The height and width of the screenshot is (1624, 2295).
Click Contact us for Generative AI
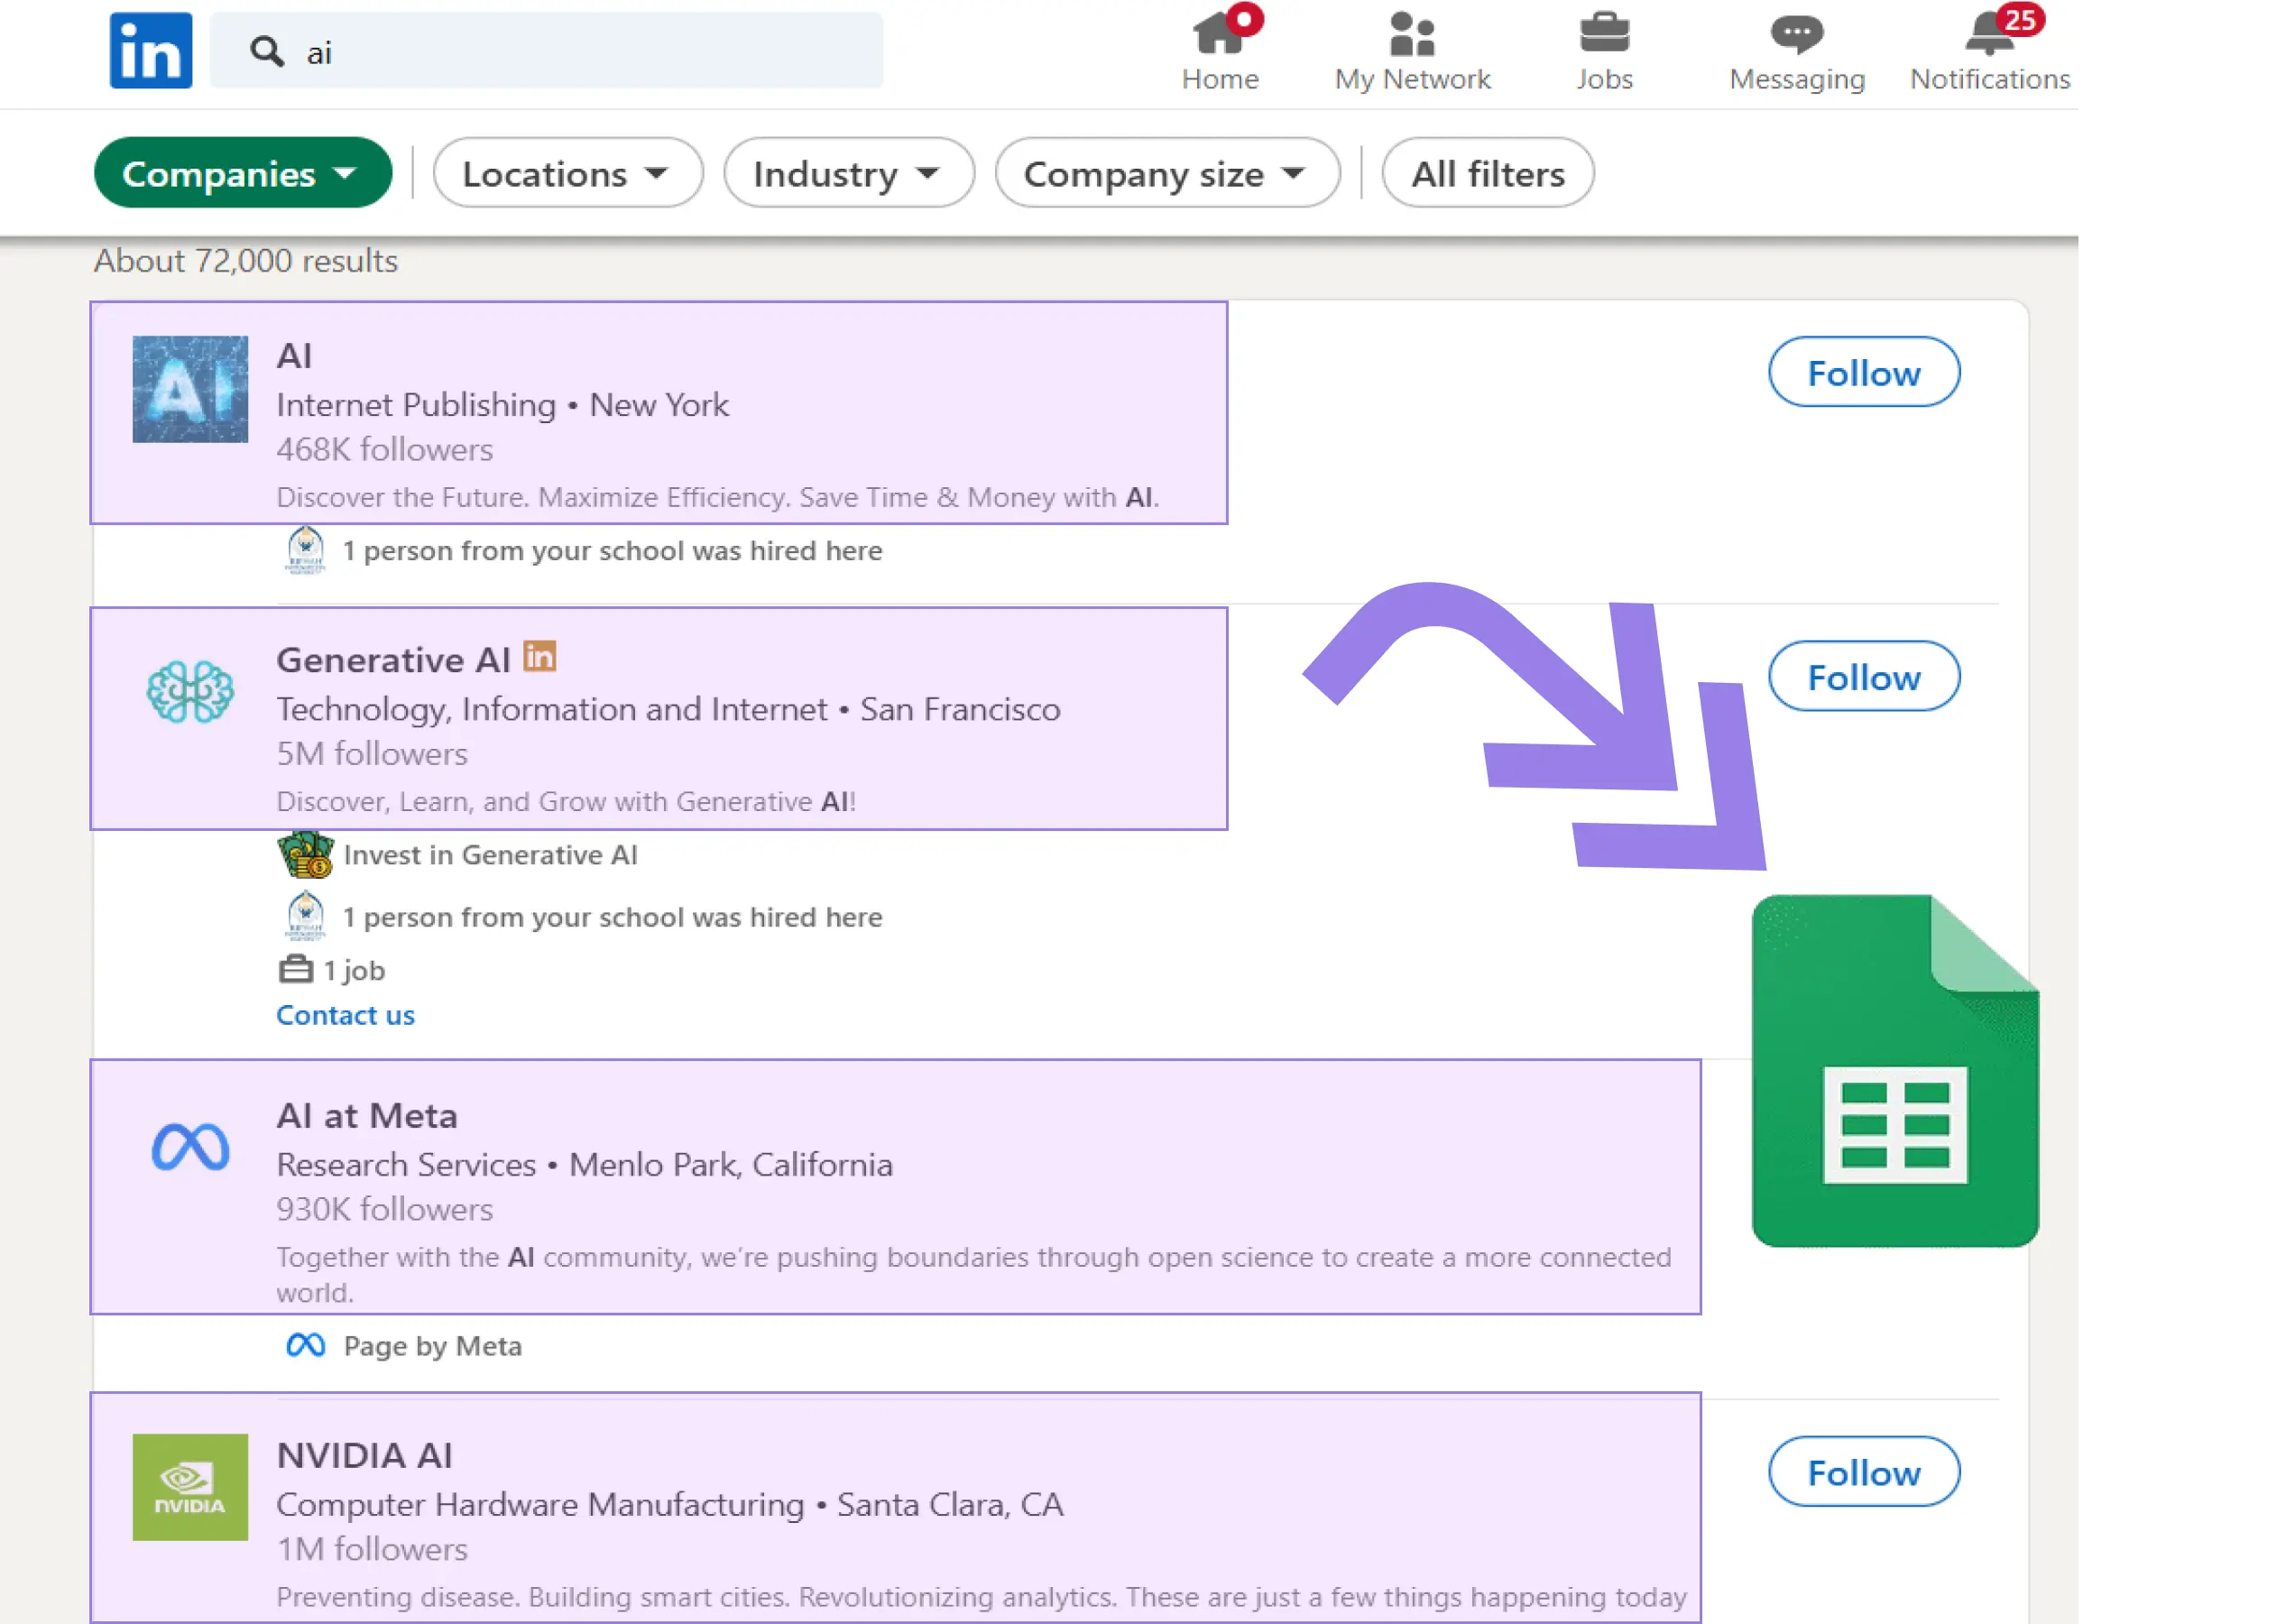[x=345, y=1014]
